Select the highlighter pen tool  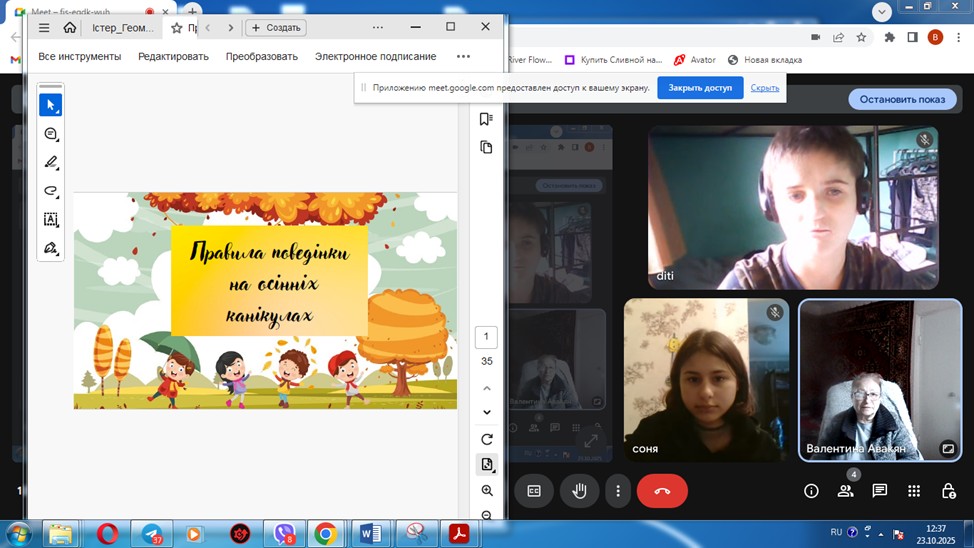click(x=51, y=162)
